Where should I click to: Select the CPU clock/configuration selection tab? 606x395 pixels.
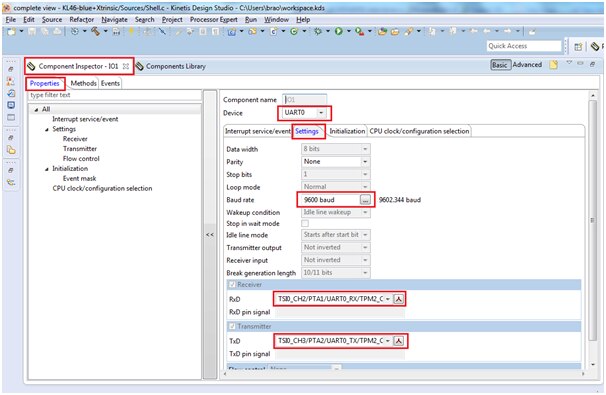[419, 131]
